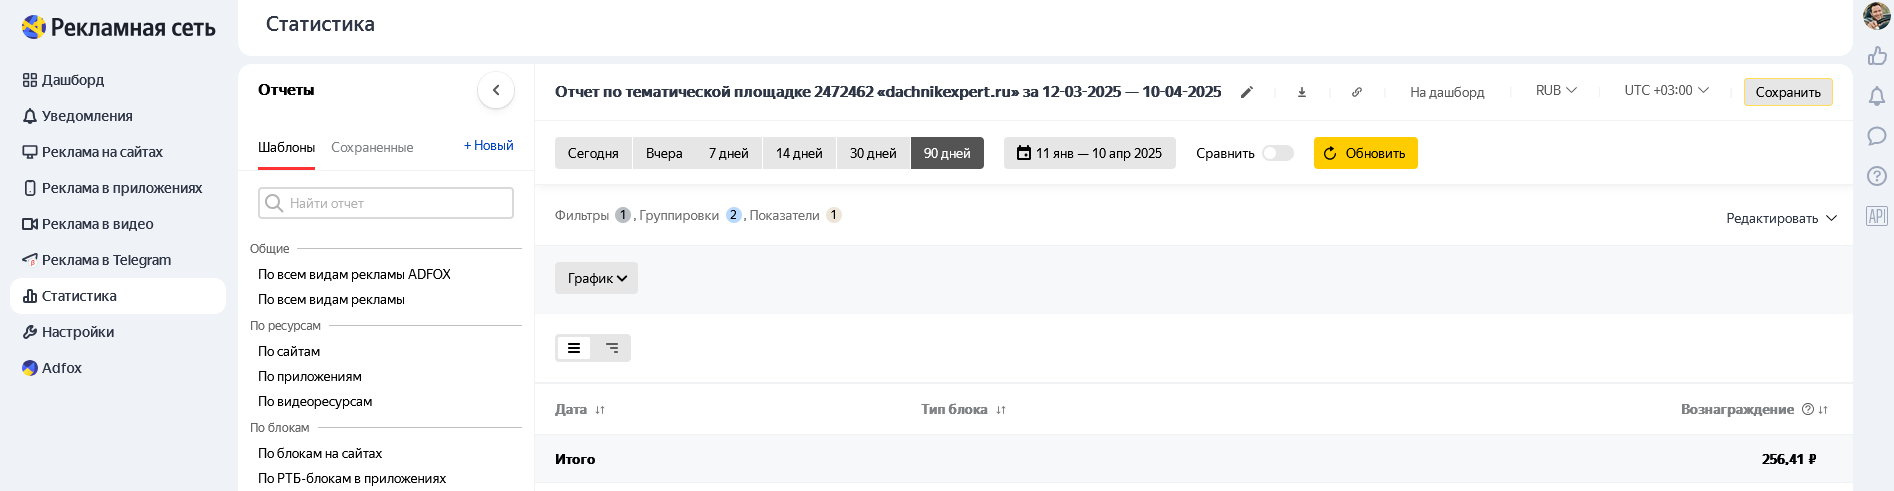Click the Найти отчет search field

tap(386, 203)
